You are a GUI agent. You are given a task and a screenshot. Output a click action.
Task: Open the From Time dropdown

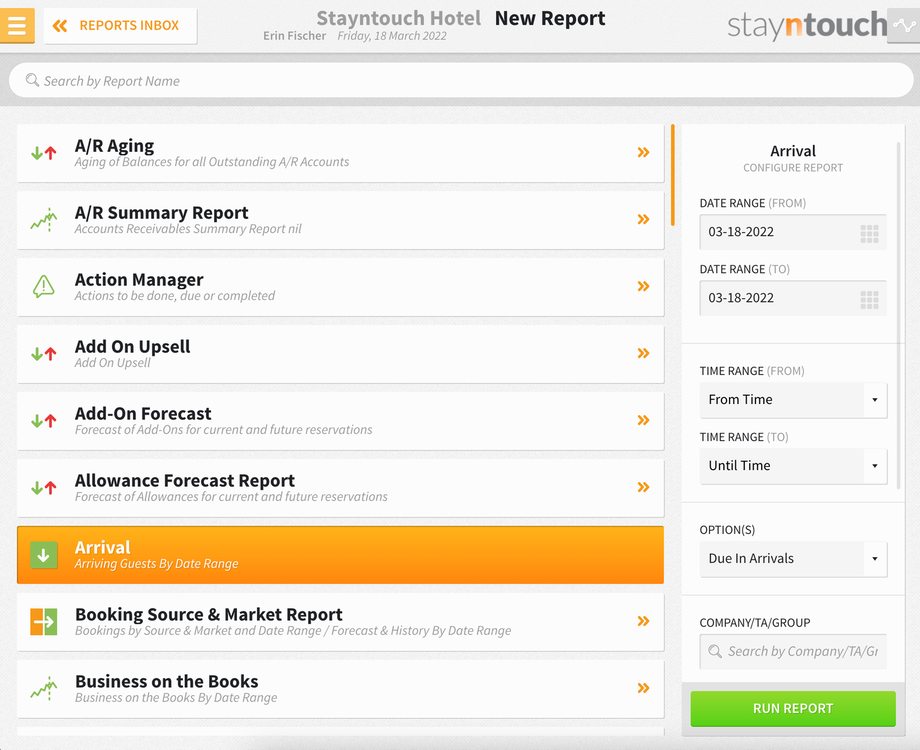coord(793,400)
